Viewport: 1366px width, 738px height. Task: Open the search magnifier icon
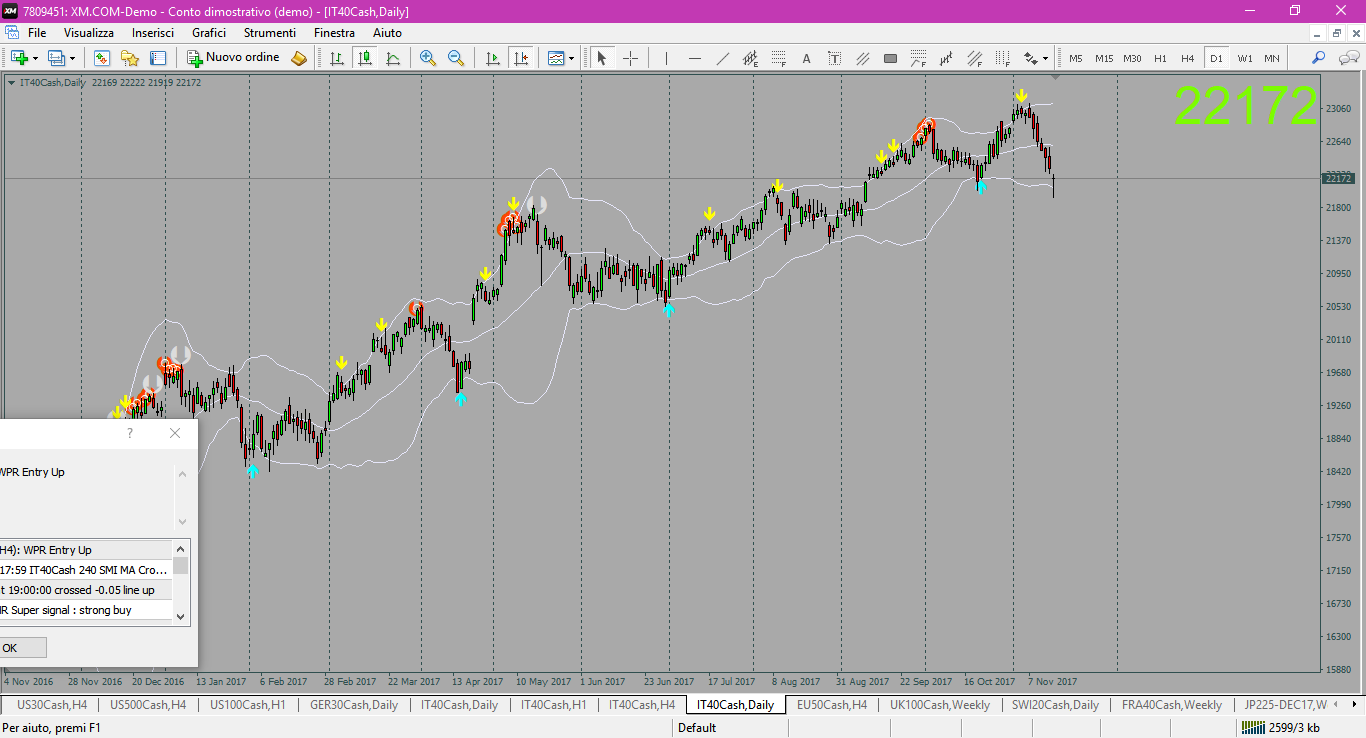(1319, 58)
